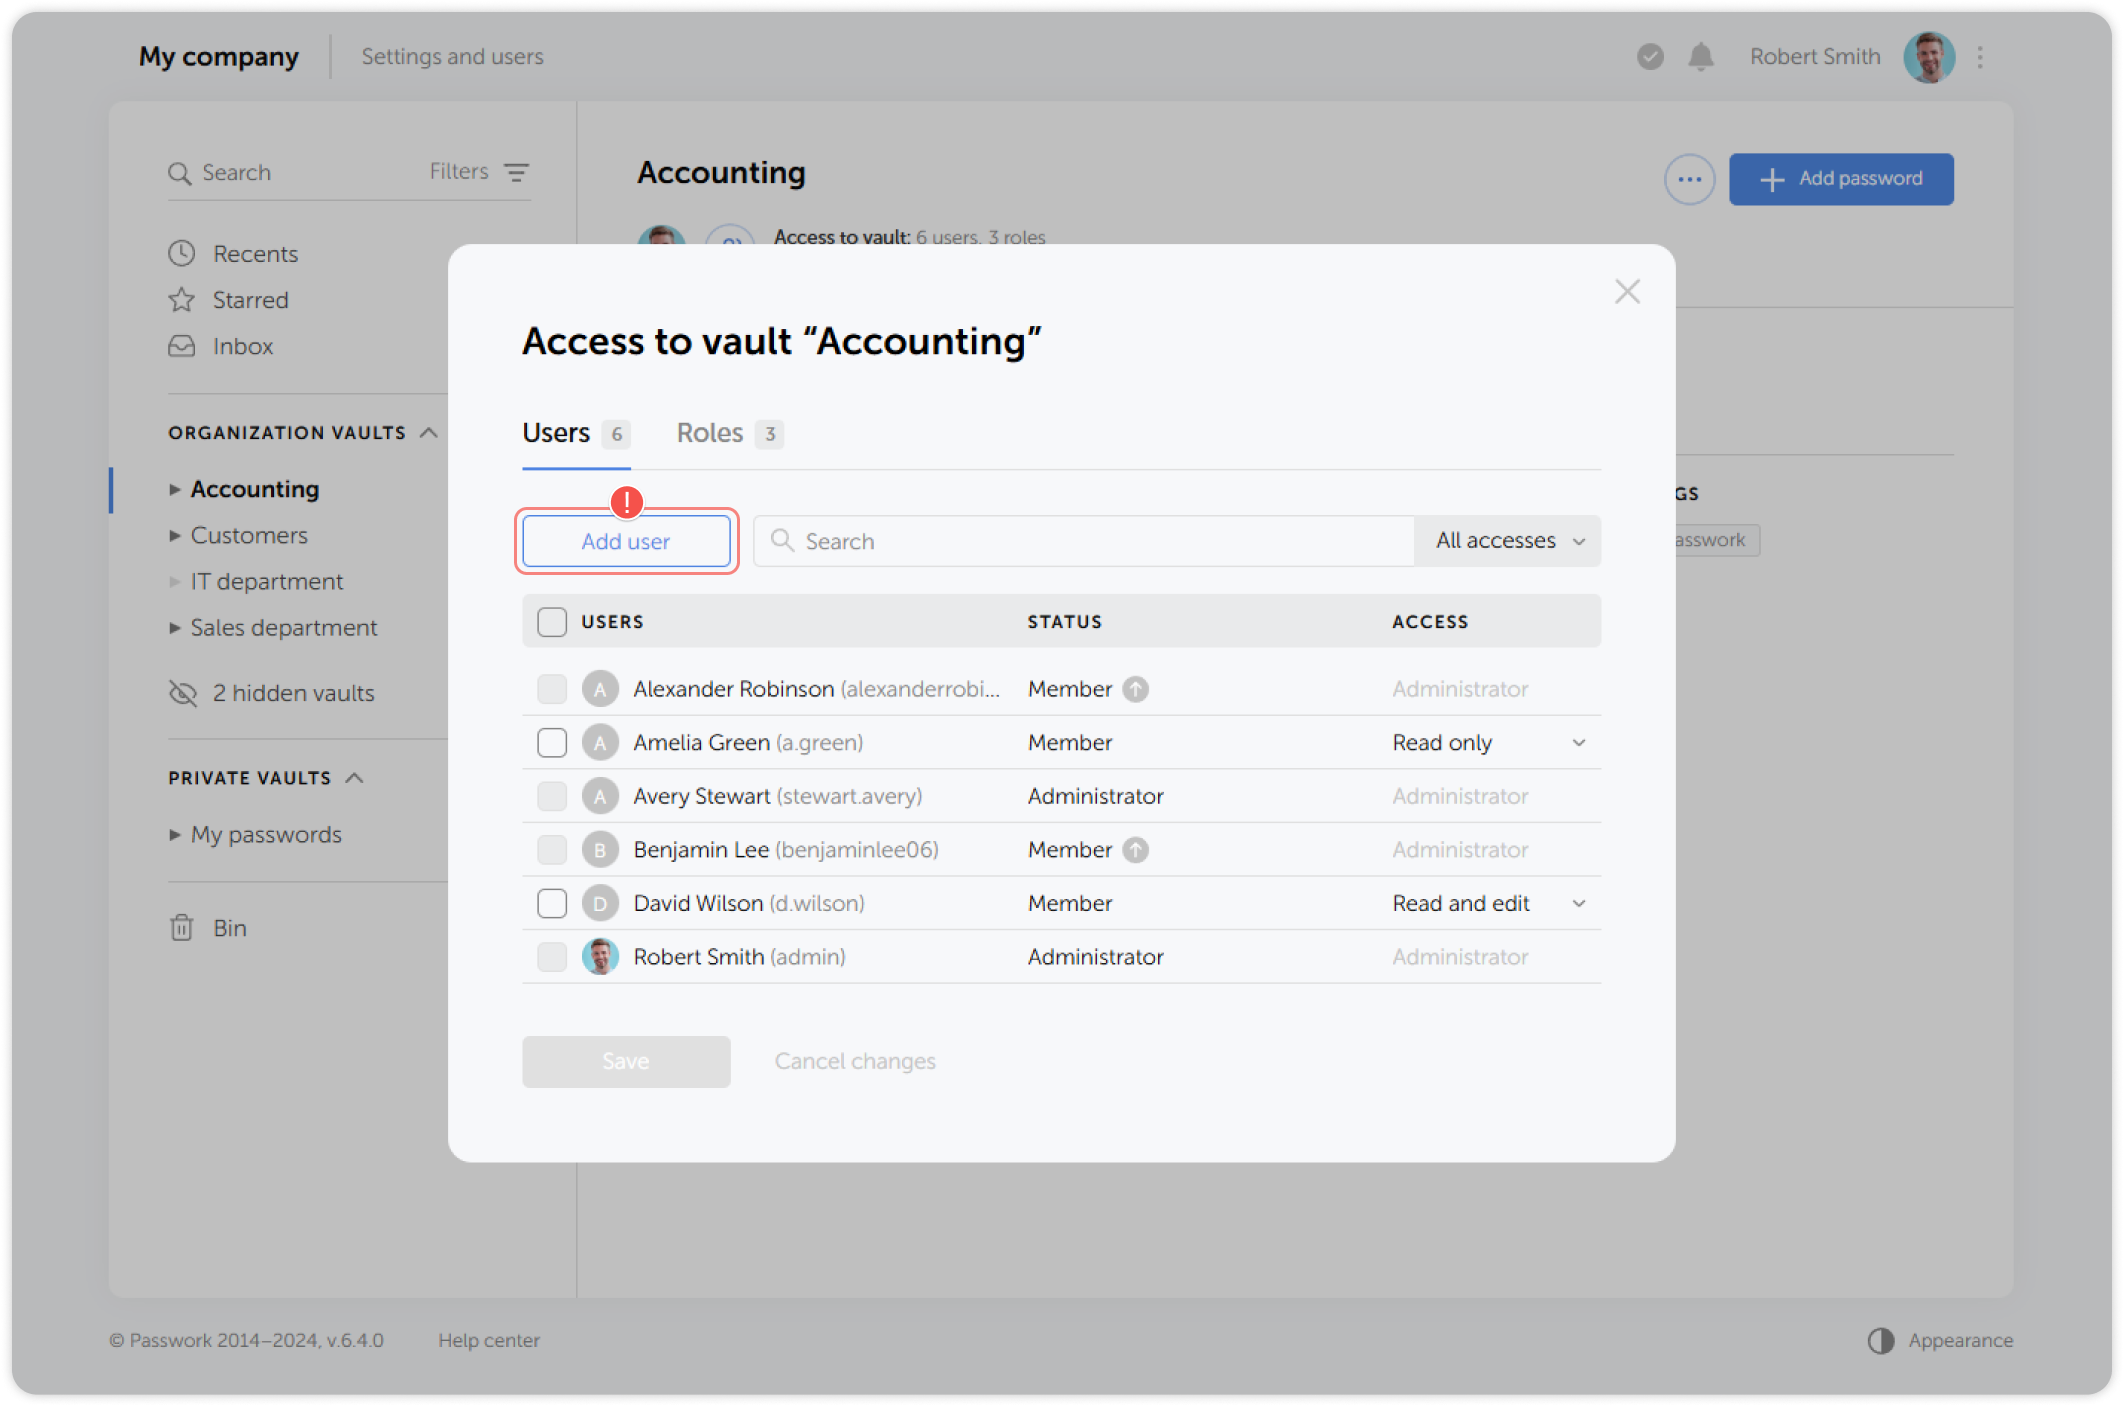The height and width of the screenshot is (1407, 2124).
Task: Check Amelia Green's row checkbox
Action: (551, 742)
